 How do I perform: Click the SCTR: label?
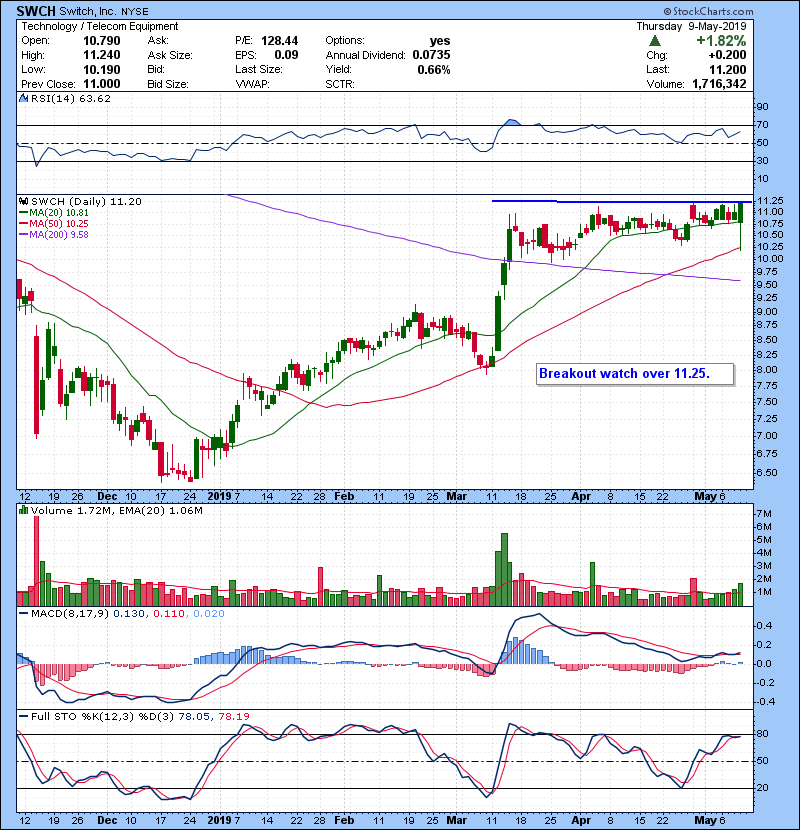click(340, 84)
